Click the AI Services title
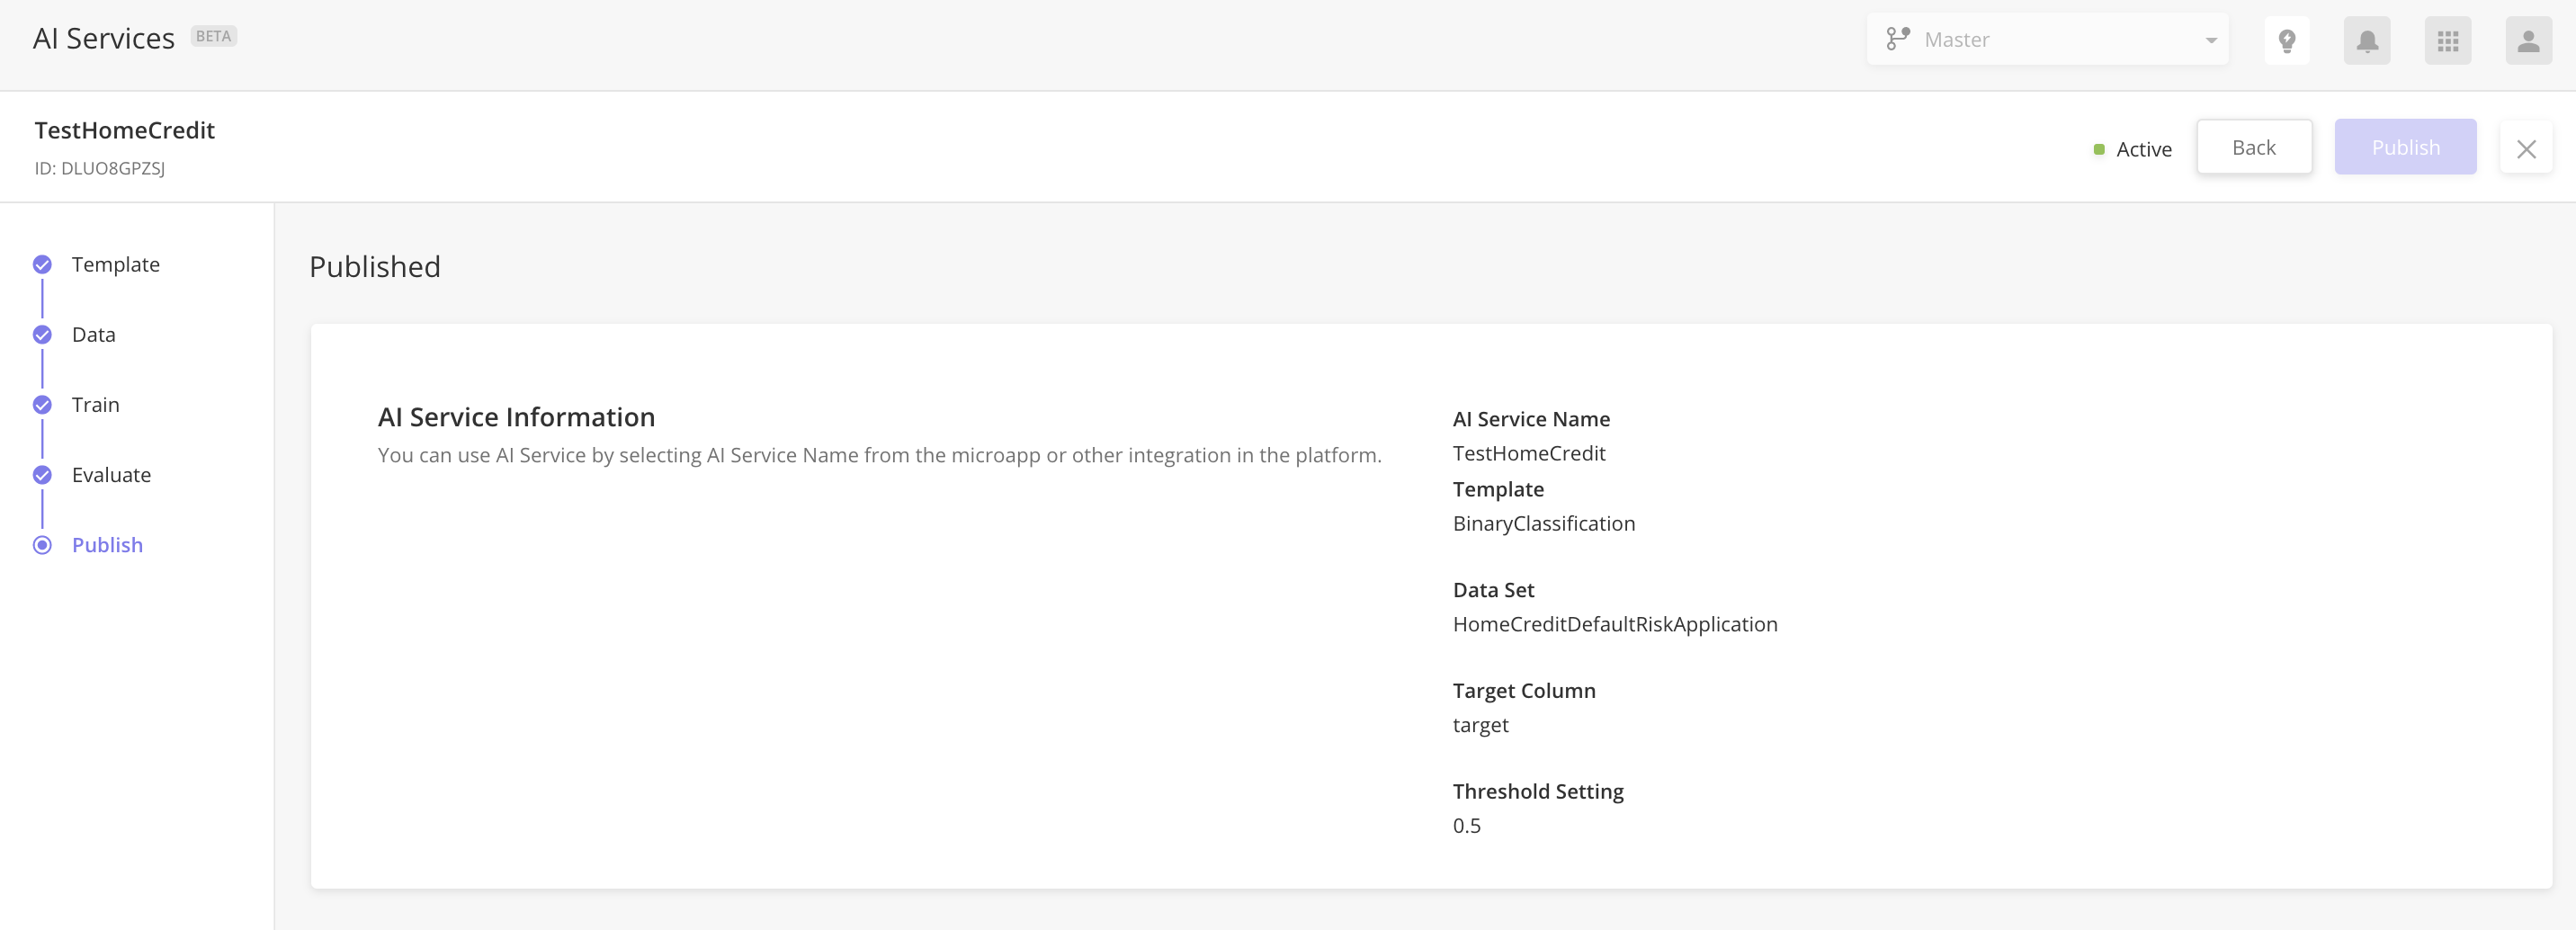 coord(104,38)
